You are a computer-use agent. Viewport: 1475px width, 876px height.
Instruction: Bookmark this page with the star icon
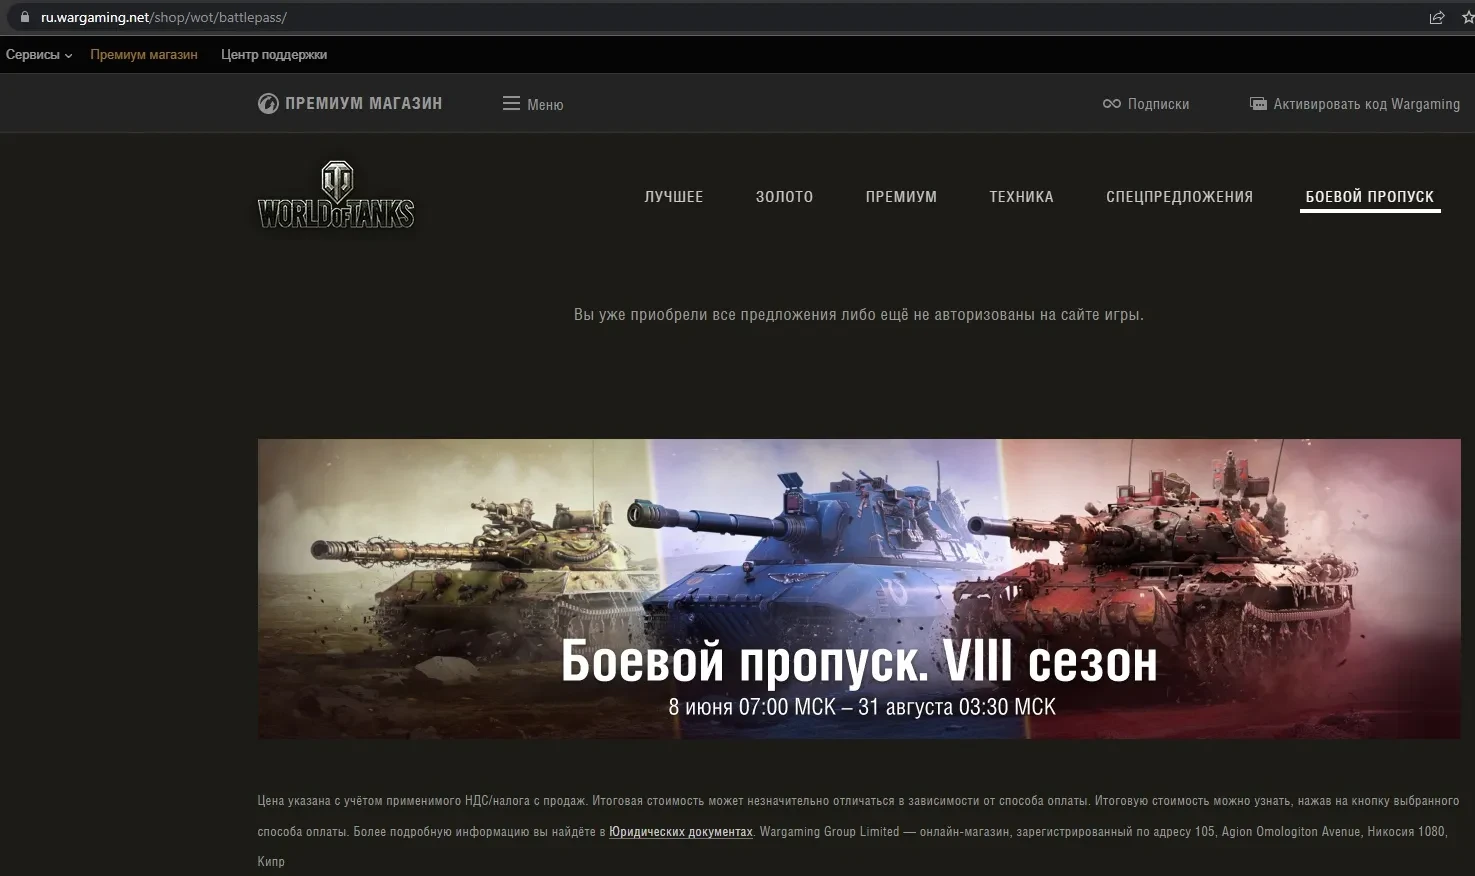(x=1467, y=17)
